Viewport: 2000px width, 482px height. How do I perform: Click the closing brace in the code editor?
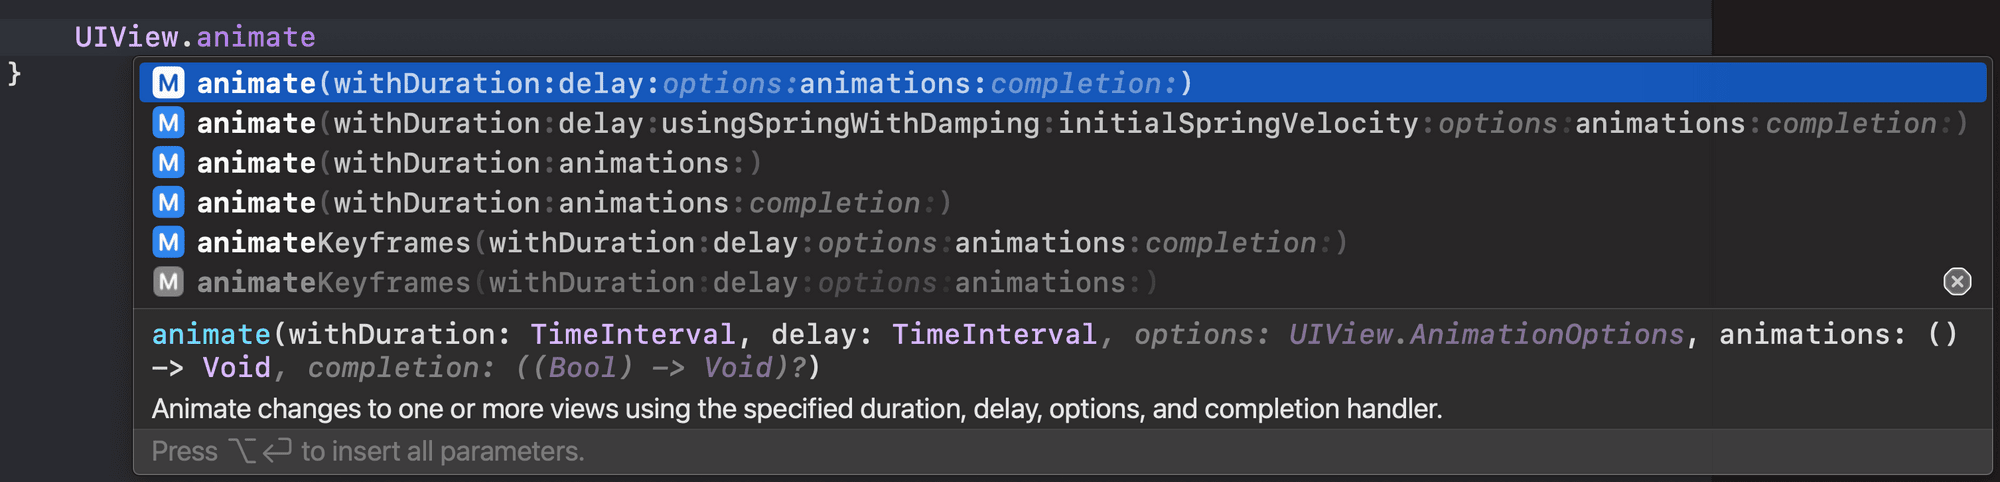click(14, 74)
